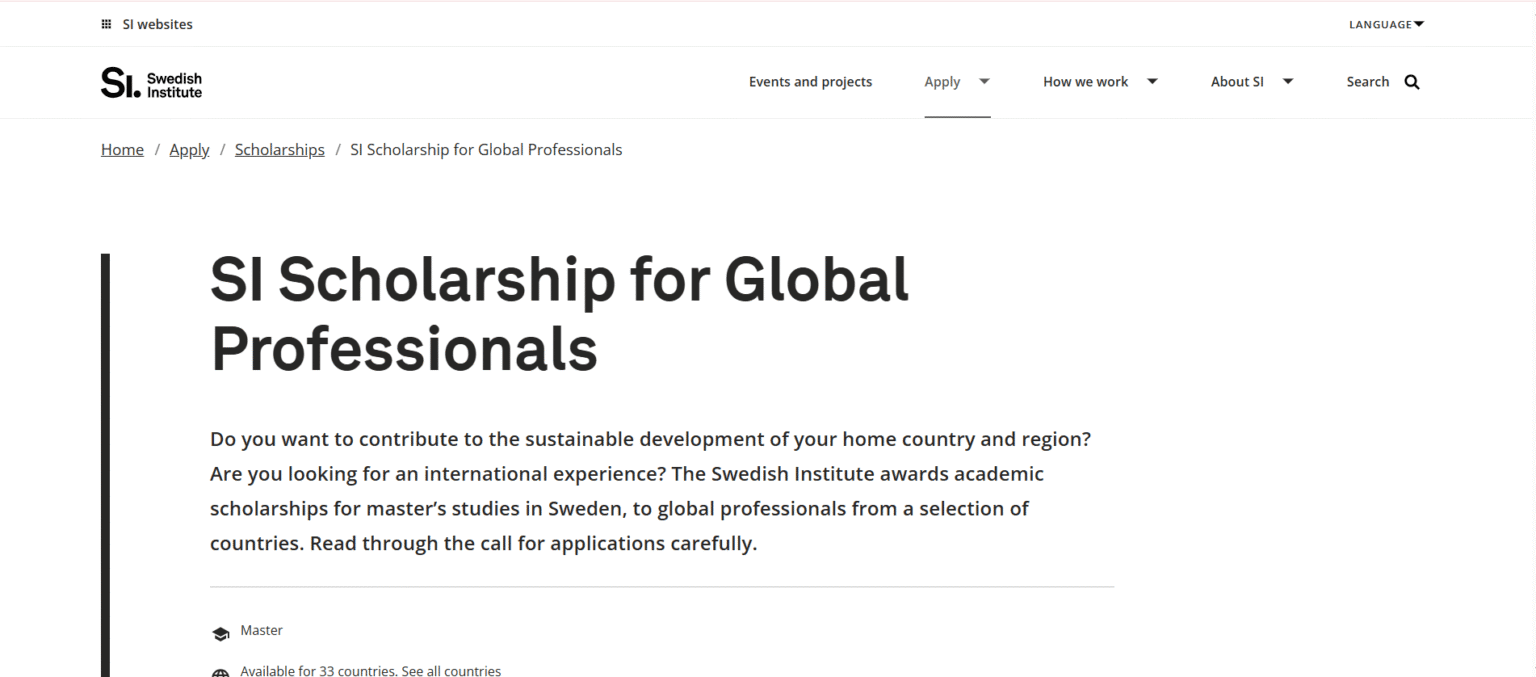
Task: Click the About SI chevron icon
Action: [x=1288, y=82]
